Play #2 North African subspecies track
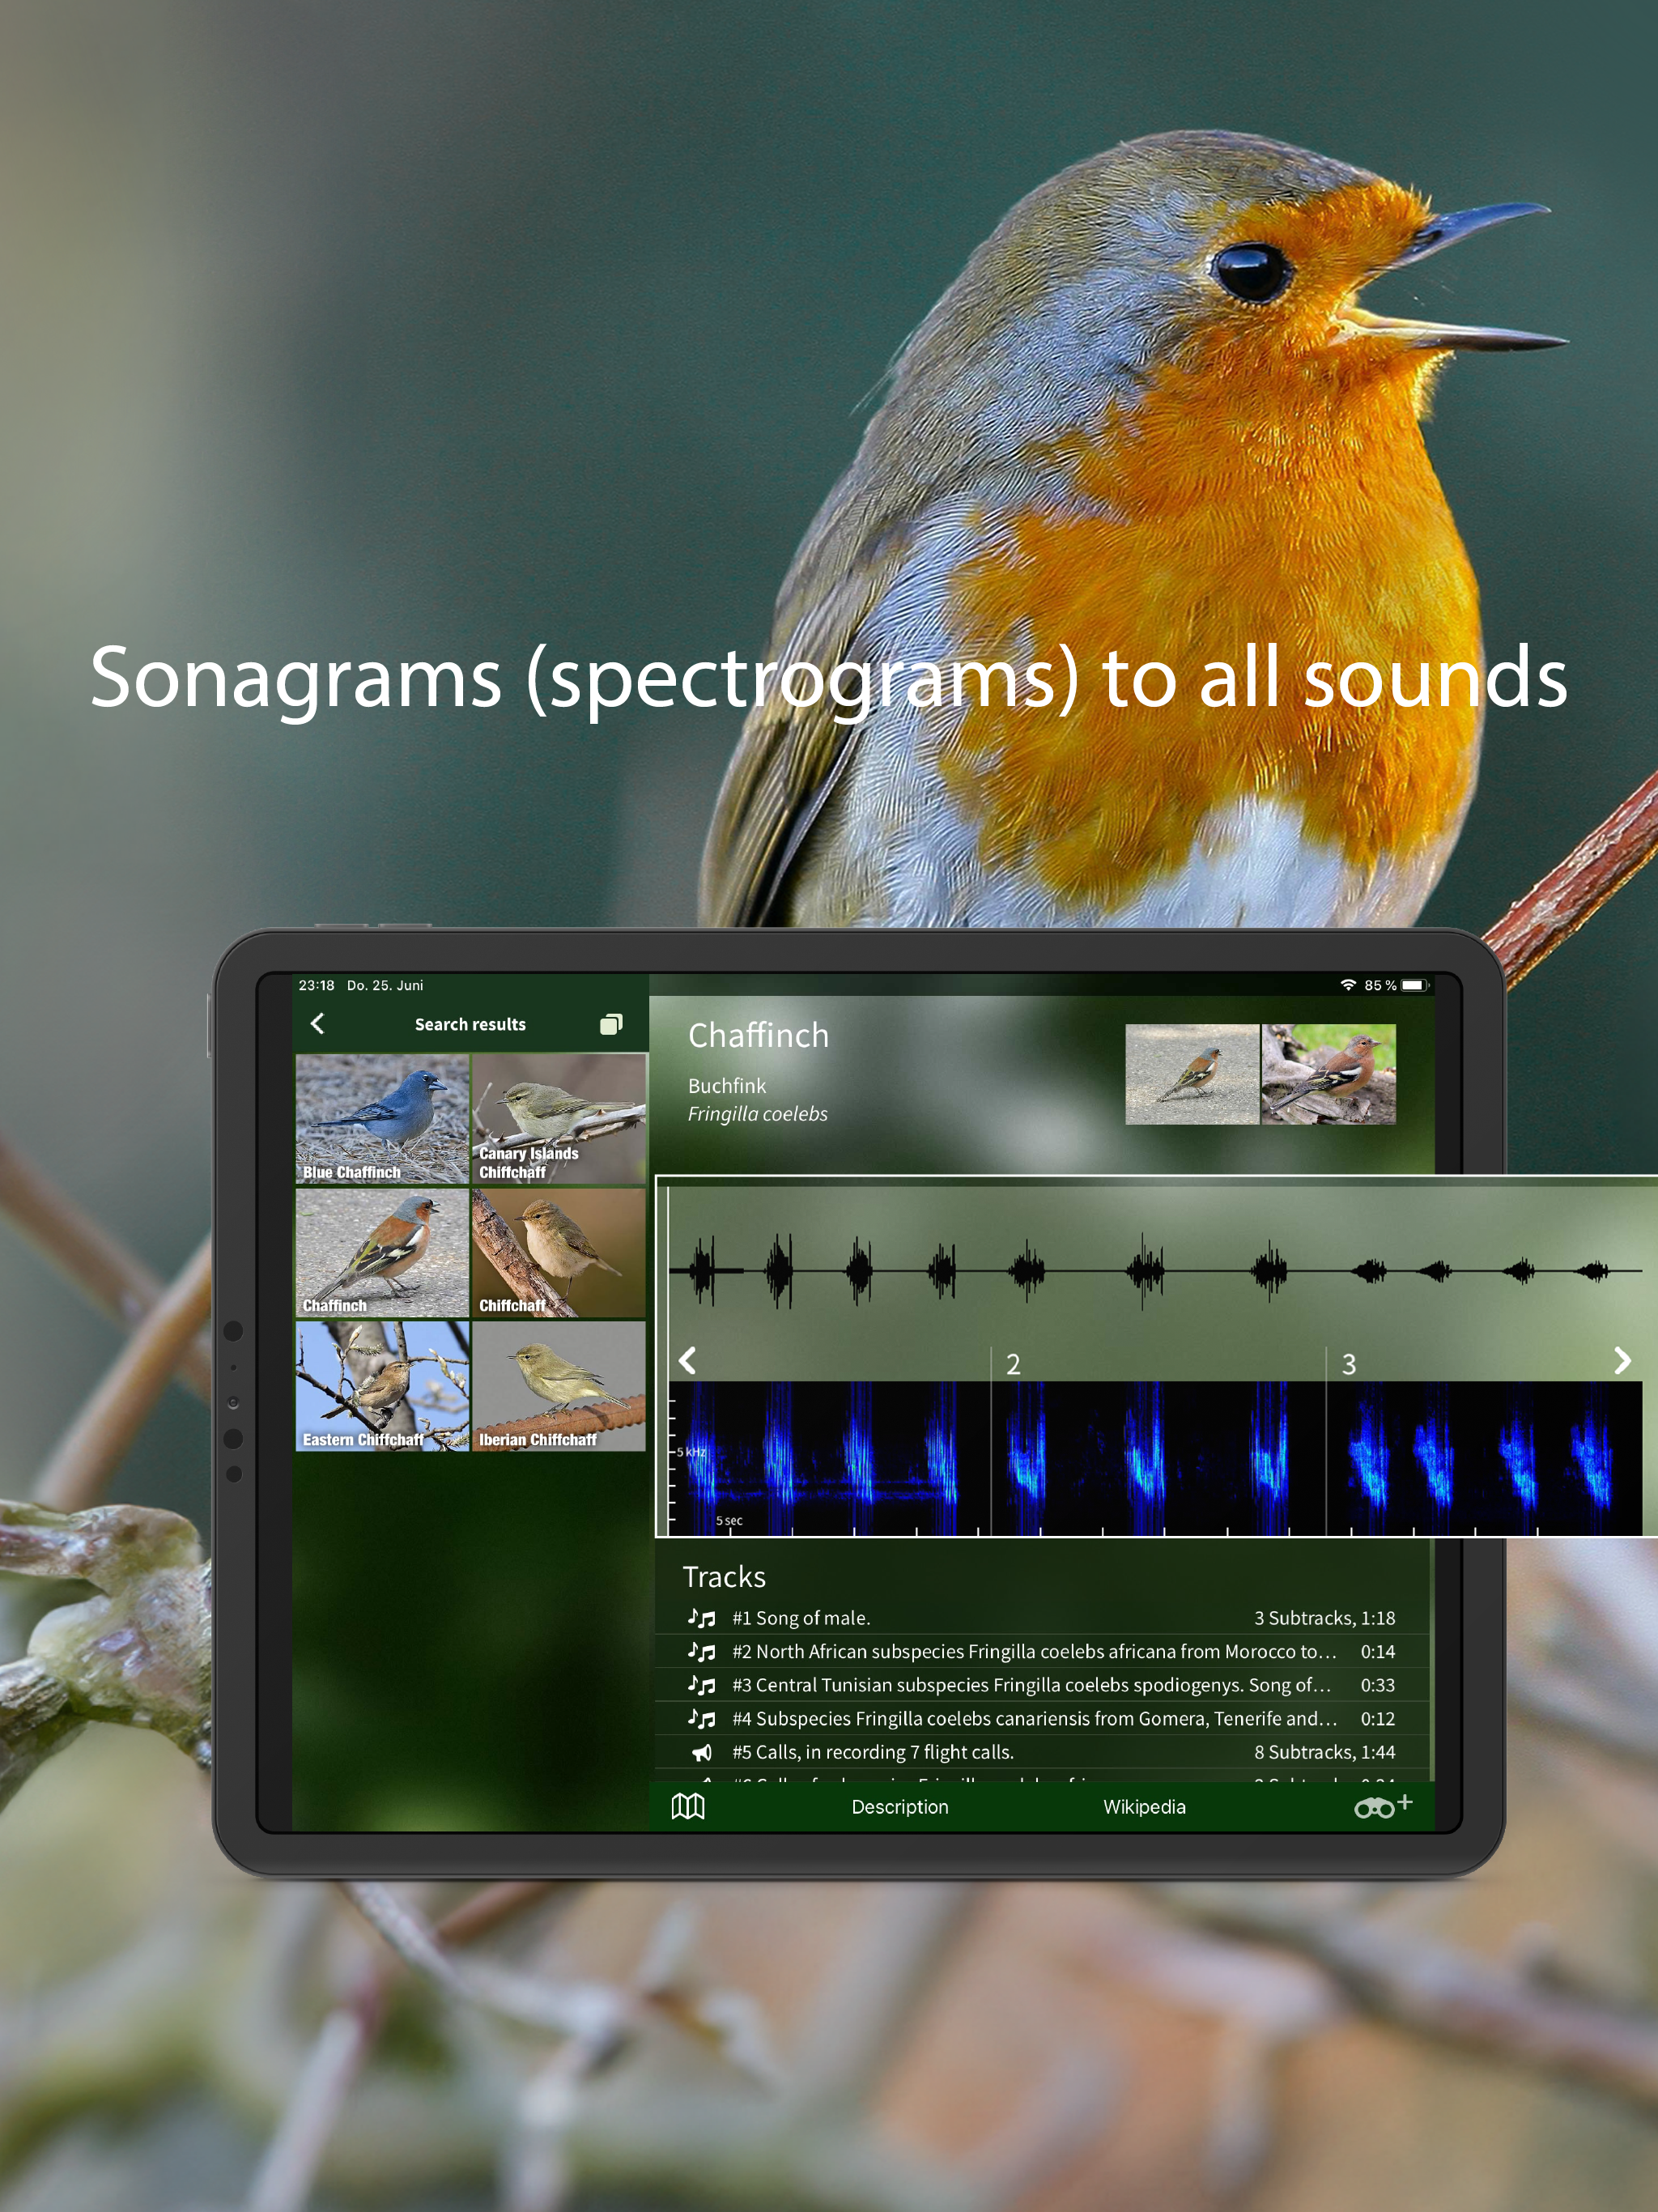Viewport: 1658px width, 2212px height. tap(1035, 1652)
